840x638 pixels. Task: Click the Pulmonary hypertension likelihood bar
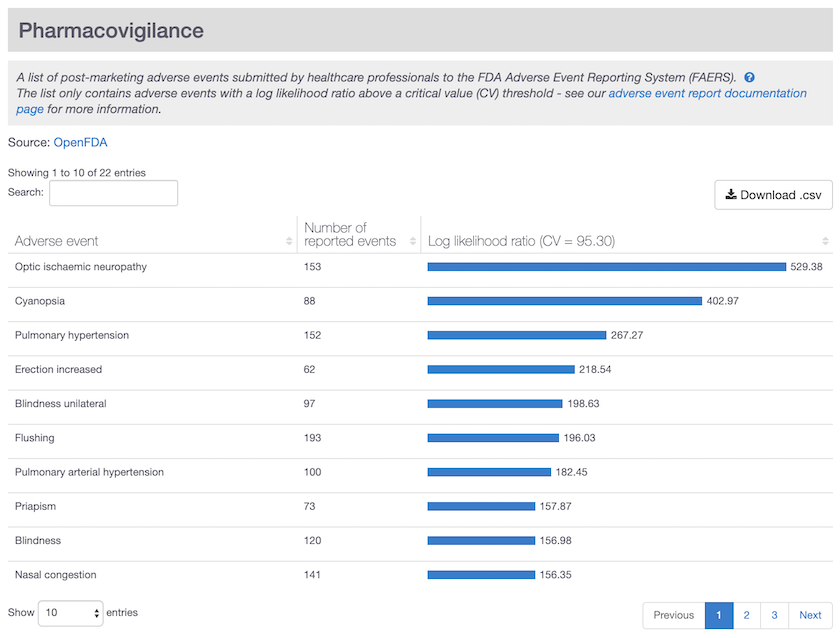[516, 335]
